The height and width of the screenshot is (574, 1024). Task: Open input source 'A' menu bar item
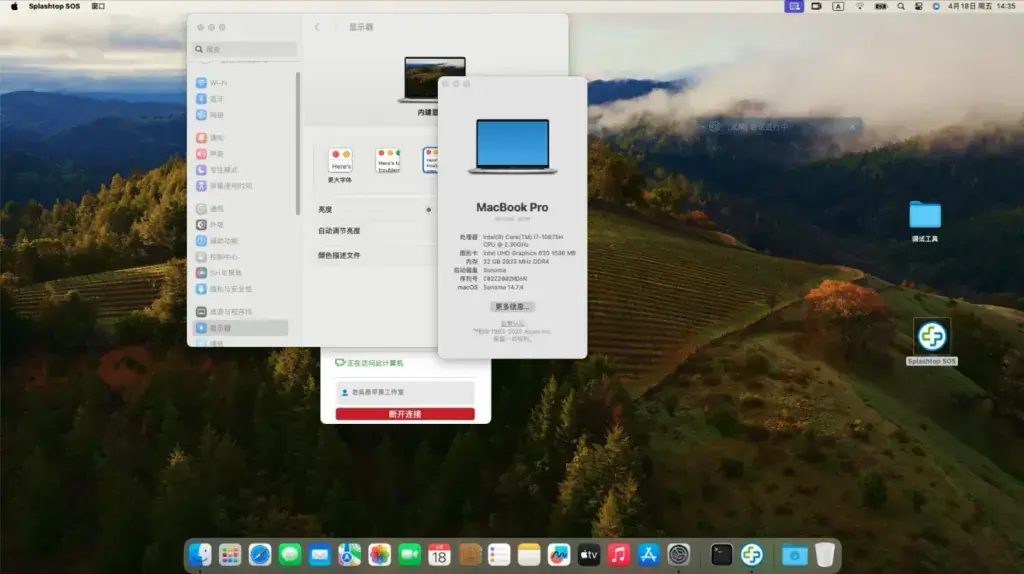(x=838, y=6)
